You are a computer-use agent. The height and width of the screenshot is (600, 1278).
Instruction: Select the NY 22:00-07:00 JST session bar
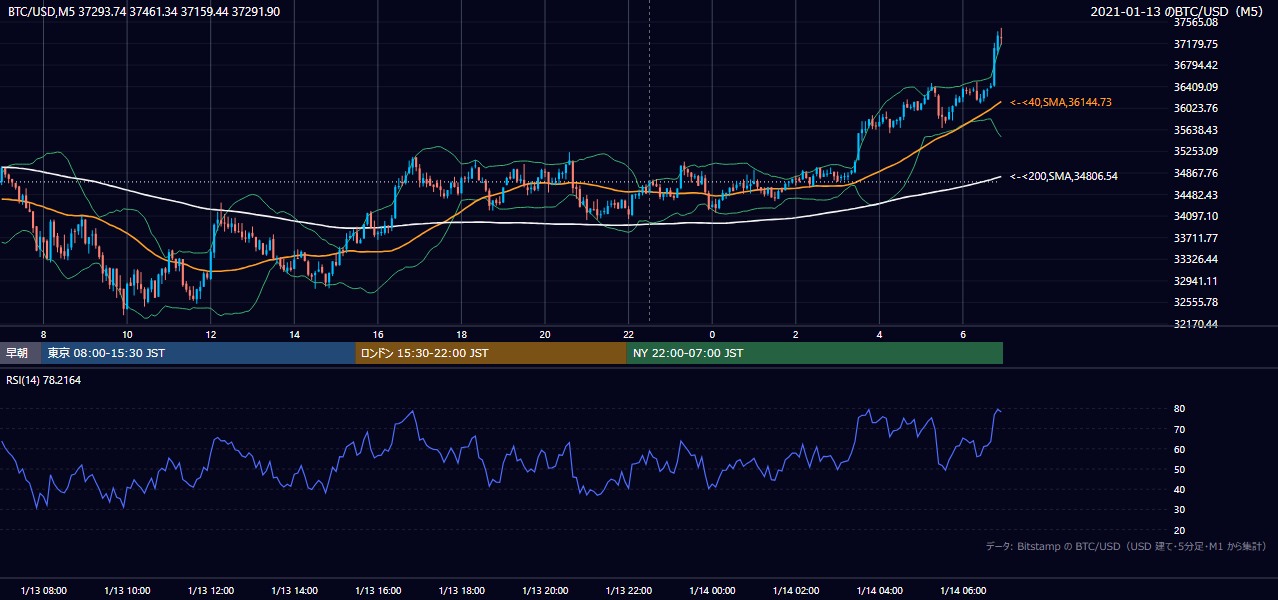(815, 353)
